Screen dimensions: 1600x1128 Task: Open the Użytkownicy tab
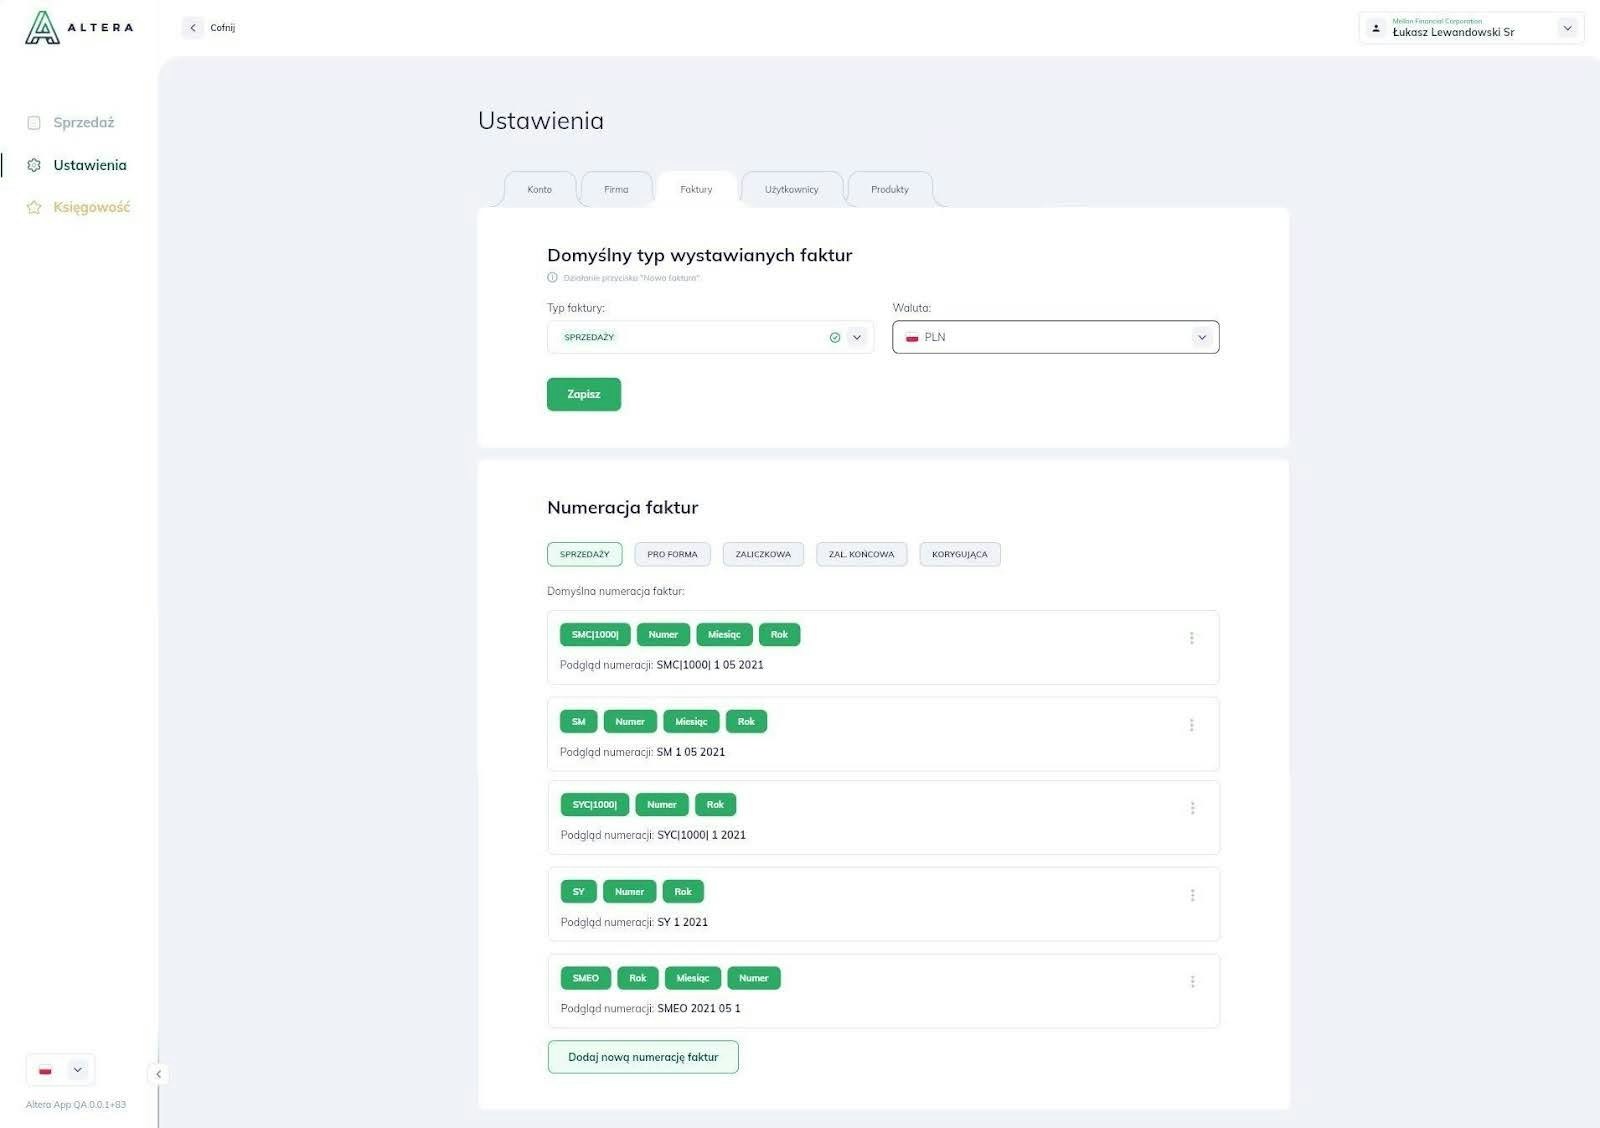tap(792, 190)
